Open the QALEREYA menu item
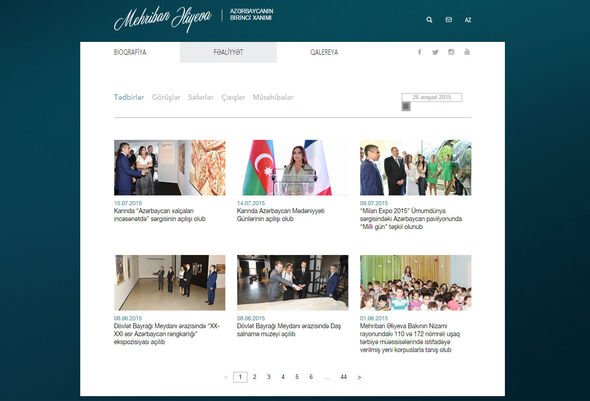590x401 pixels. 324,52
